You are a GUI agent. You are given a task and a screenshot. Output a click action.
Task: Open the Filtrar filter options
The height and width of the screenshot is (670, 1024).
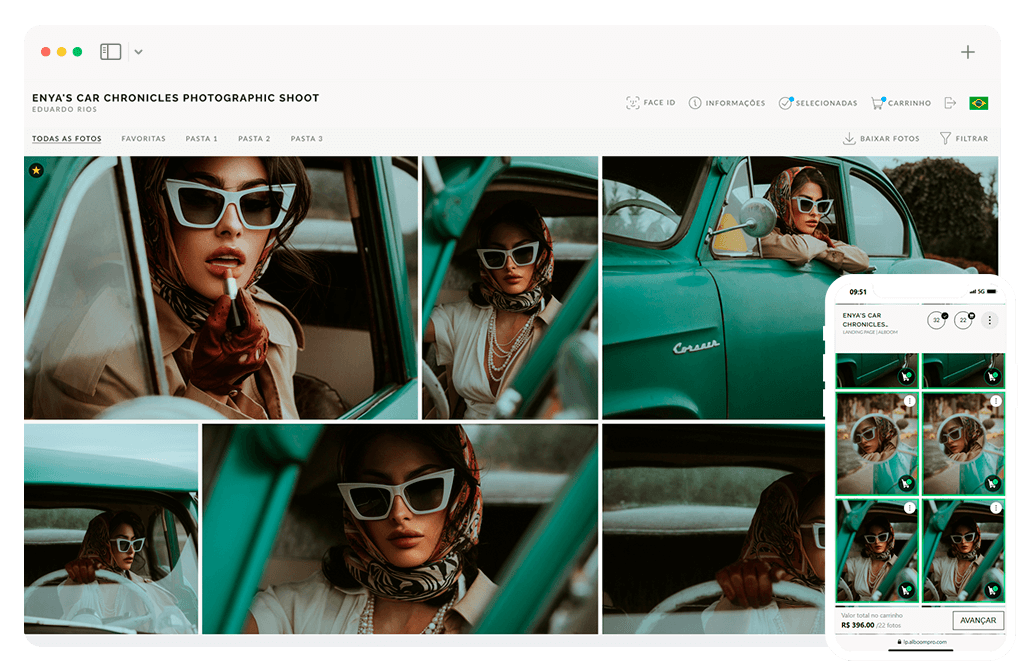[x=963, y=139]
